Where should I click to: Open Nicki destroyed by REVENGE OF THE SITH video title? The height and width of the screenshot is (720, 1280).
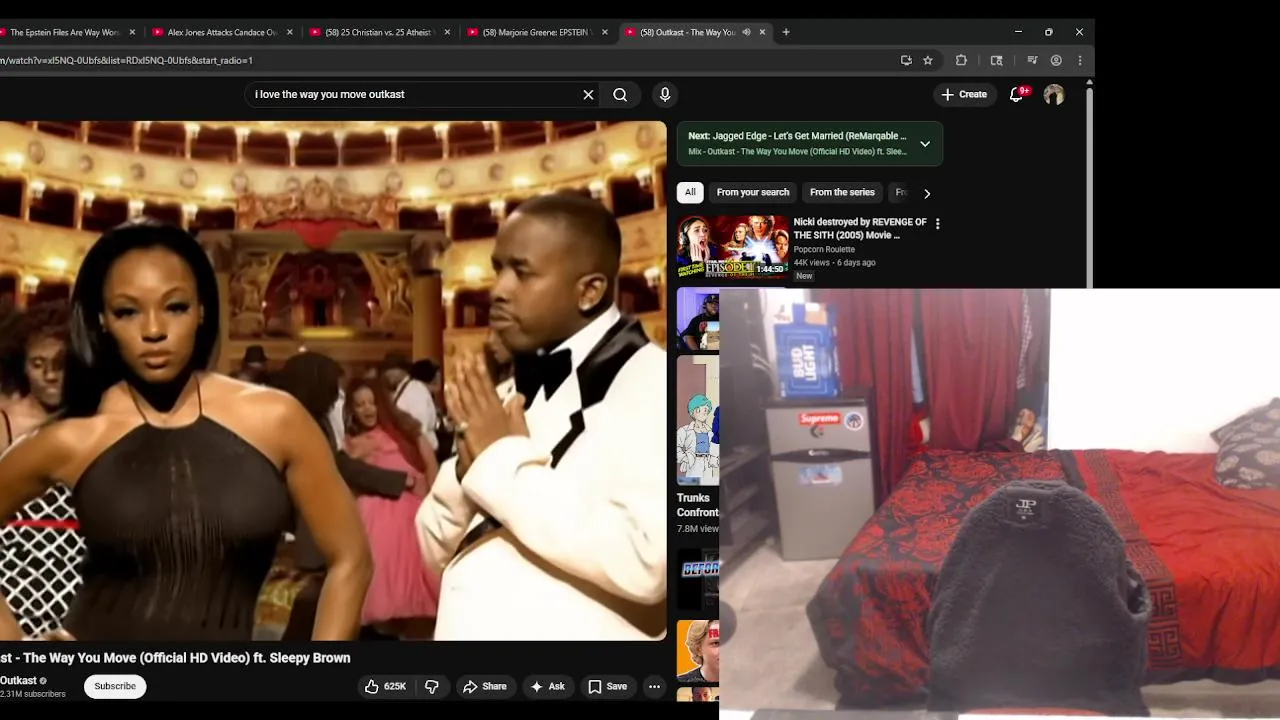click(860, 228)
